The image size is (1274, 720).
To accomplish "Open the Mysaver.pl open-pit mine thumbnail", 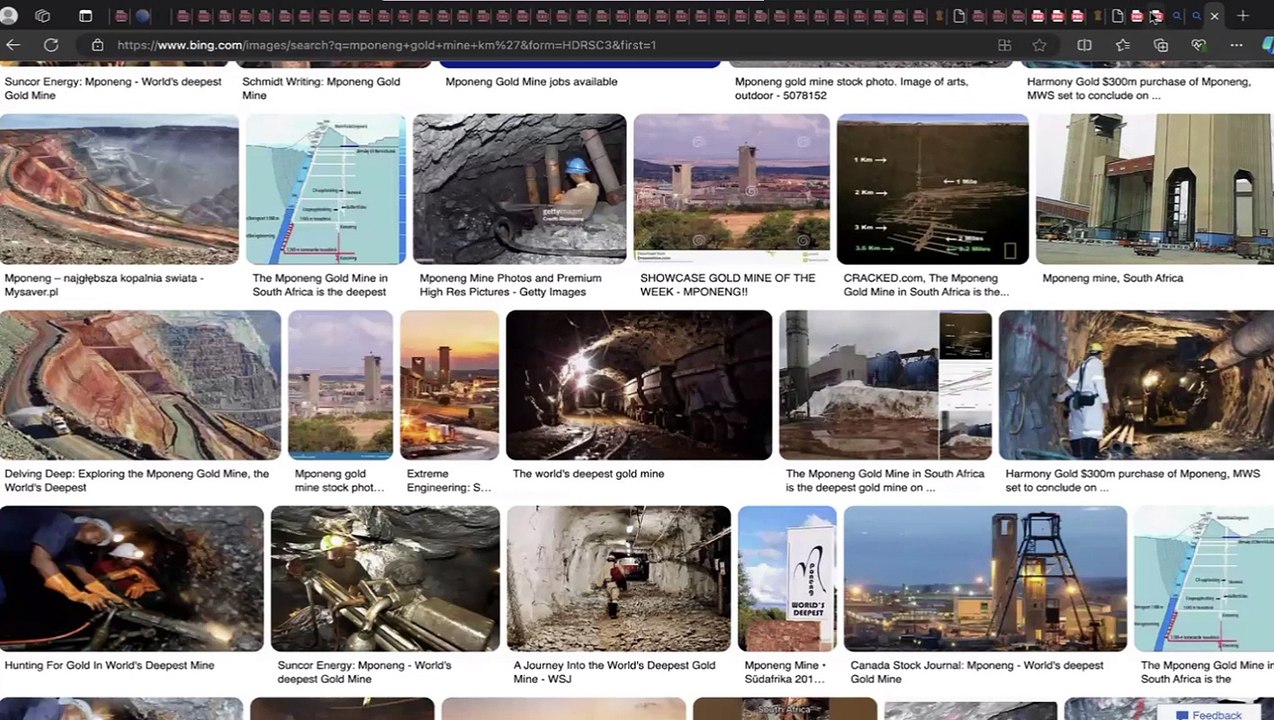I will tap(119, 189).
